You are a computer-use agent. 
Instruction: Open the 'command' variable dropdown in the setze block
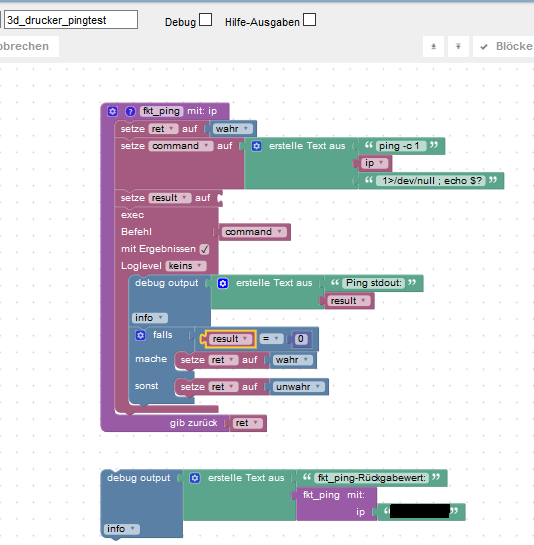[x=181, y=146]
